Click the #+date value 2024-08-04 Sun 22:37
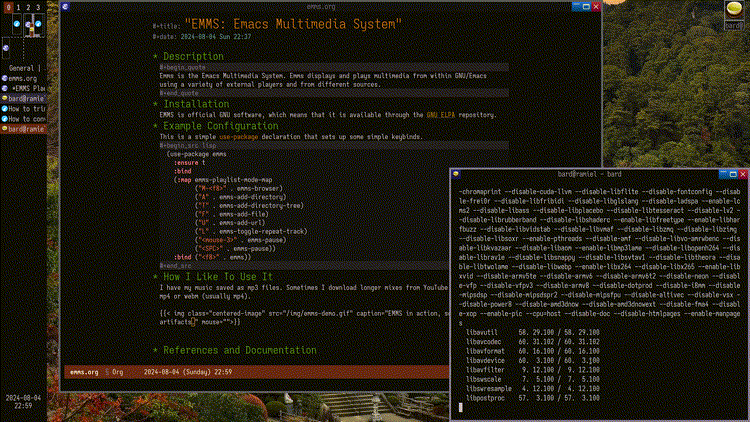The width and height of the screenshot is (750, 422). 216,37
